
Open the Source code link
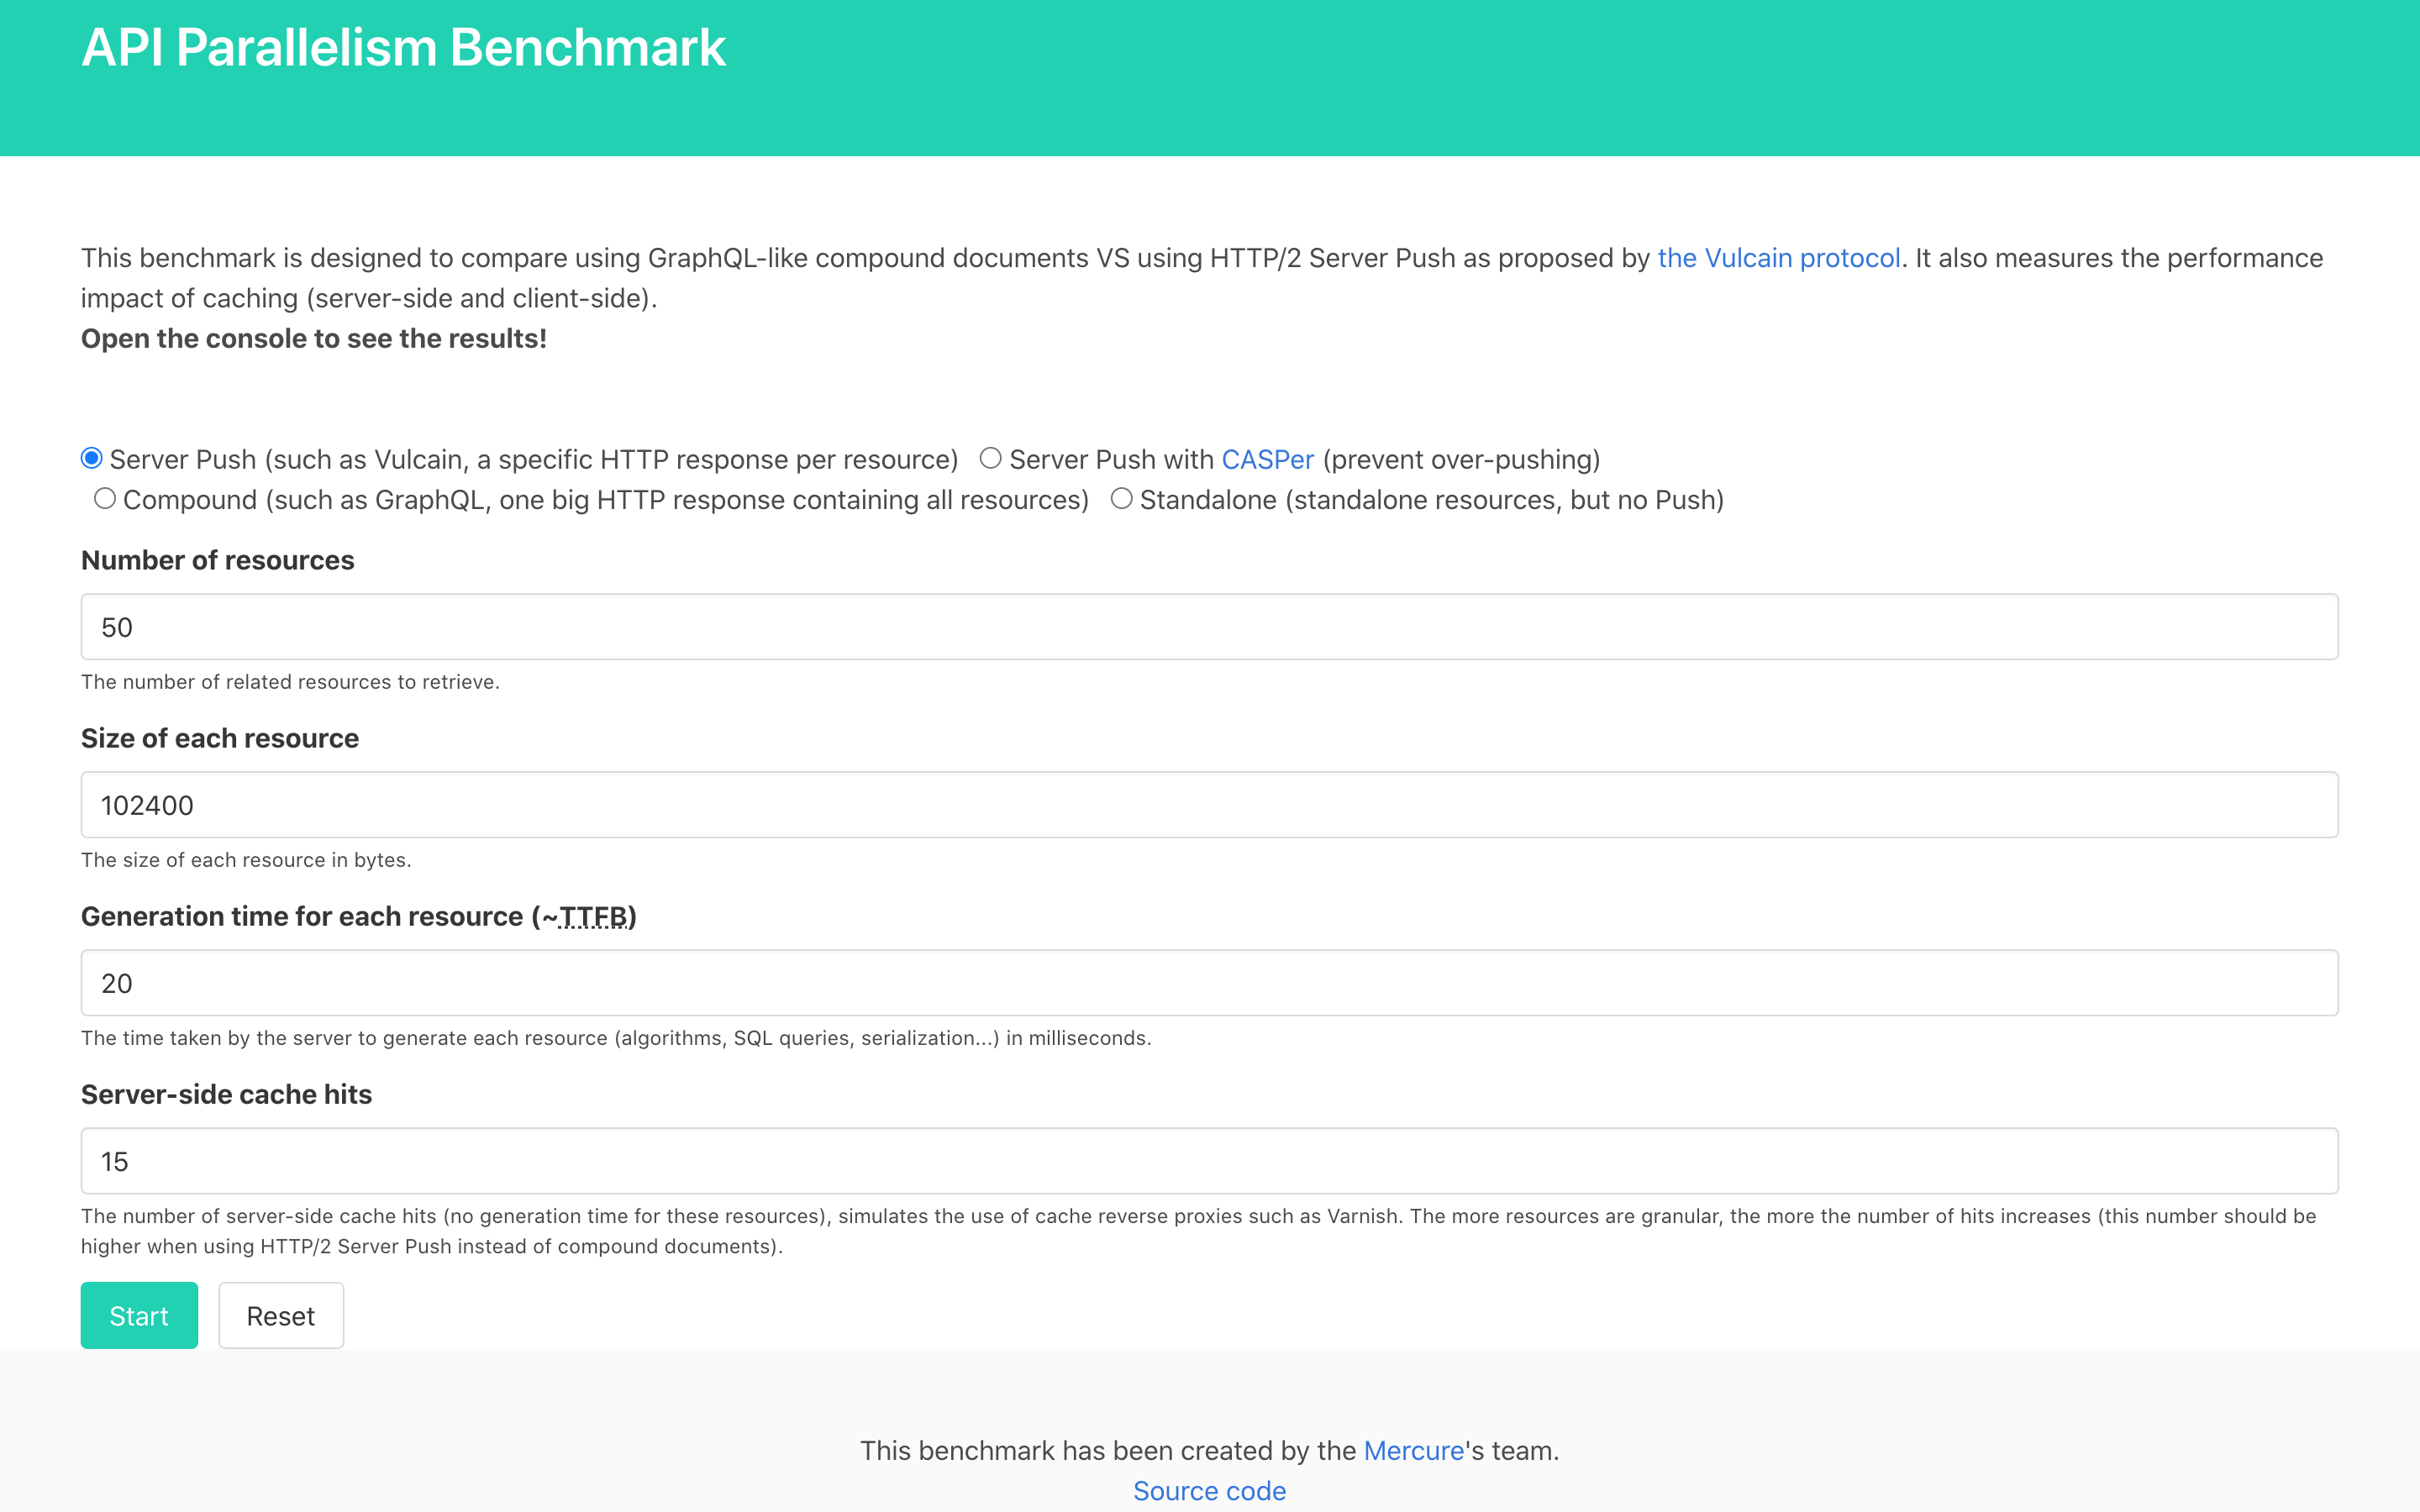coord(1209,1490)
